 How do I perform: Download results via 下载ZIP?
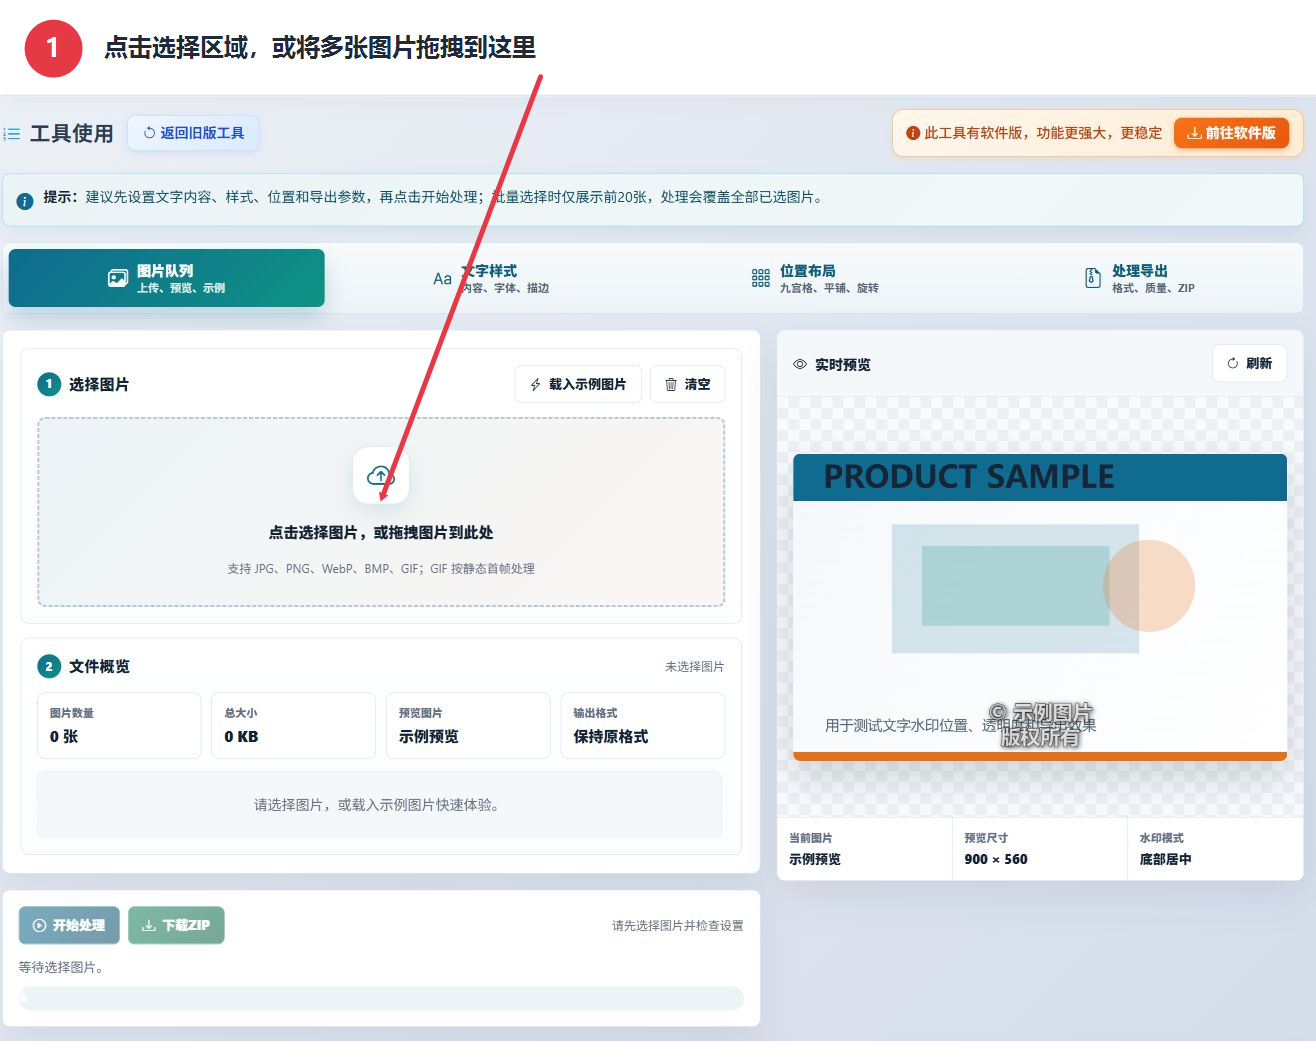point(176,925)
